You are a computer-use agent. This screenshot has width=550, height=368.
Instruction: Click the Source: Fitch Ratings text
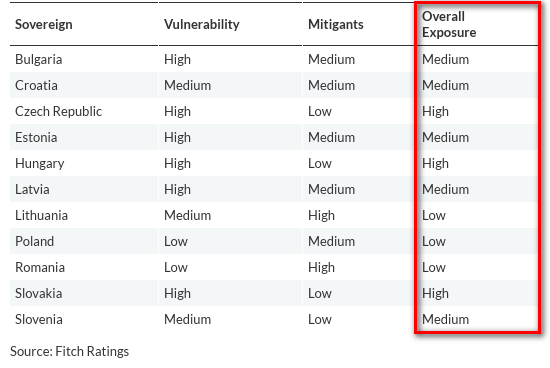click(69, 352)
